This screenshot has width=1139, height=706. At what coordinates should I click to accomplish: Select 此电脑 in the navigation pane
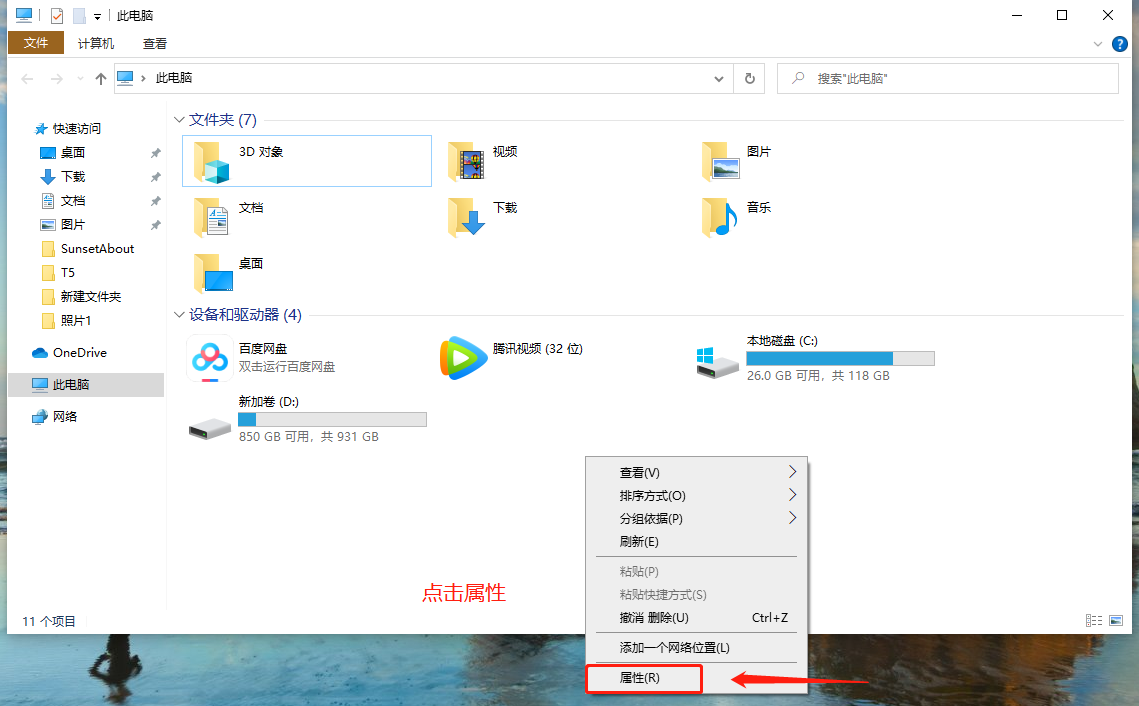[86, 385]
